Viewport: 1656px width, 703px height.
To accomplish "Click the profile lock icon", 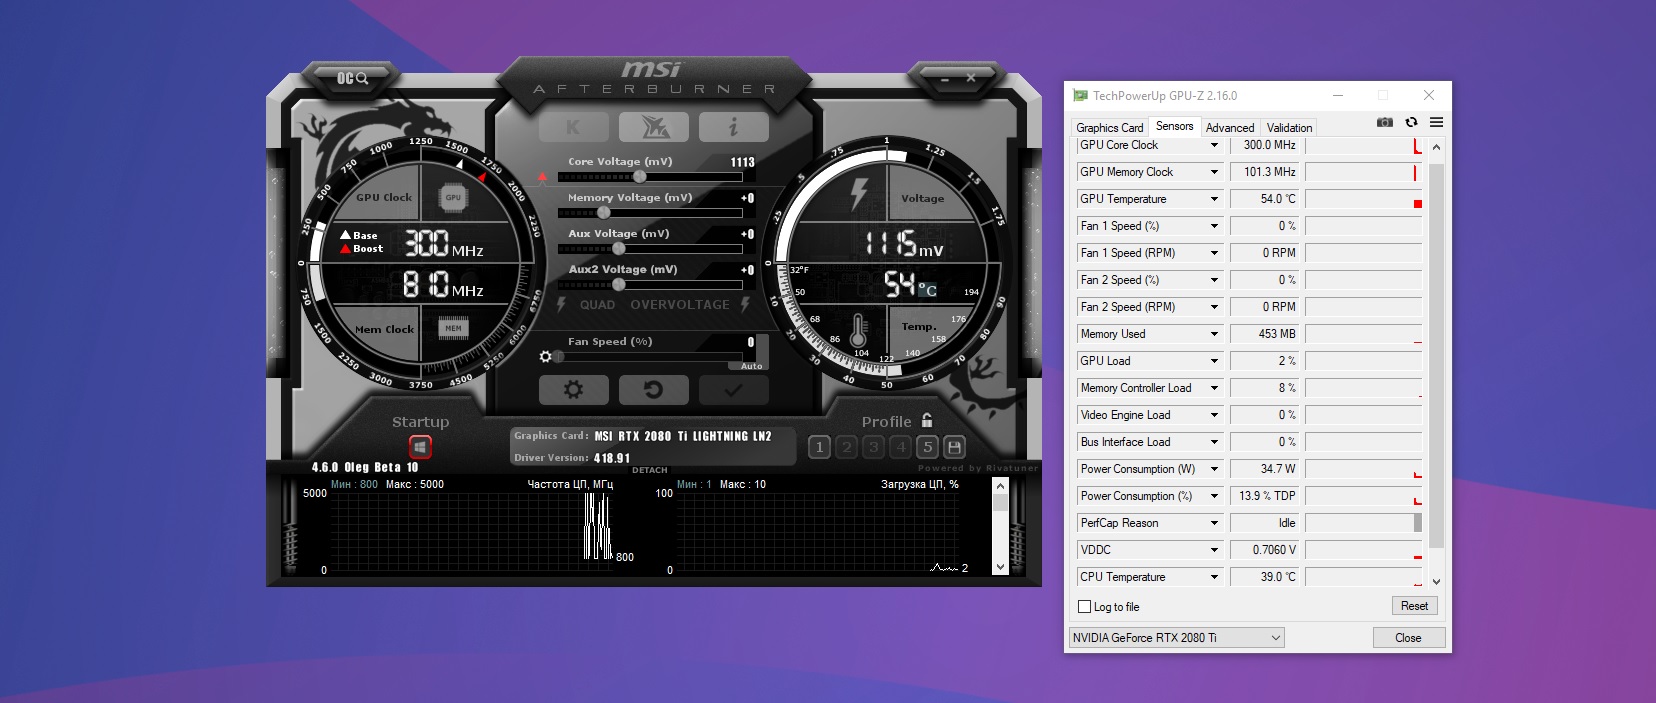I will click(927, 420).
